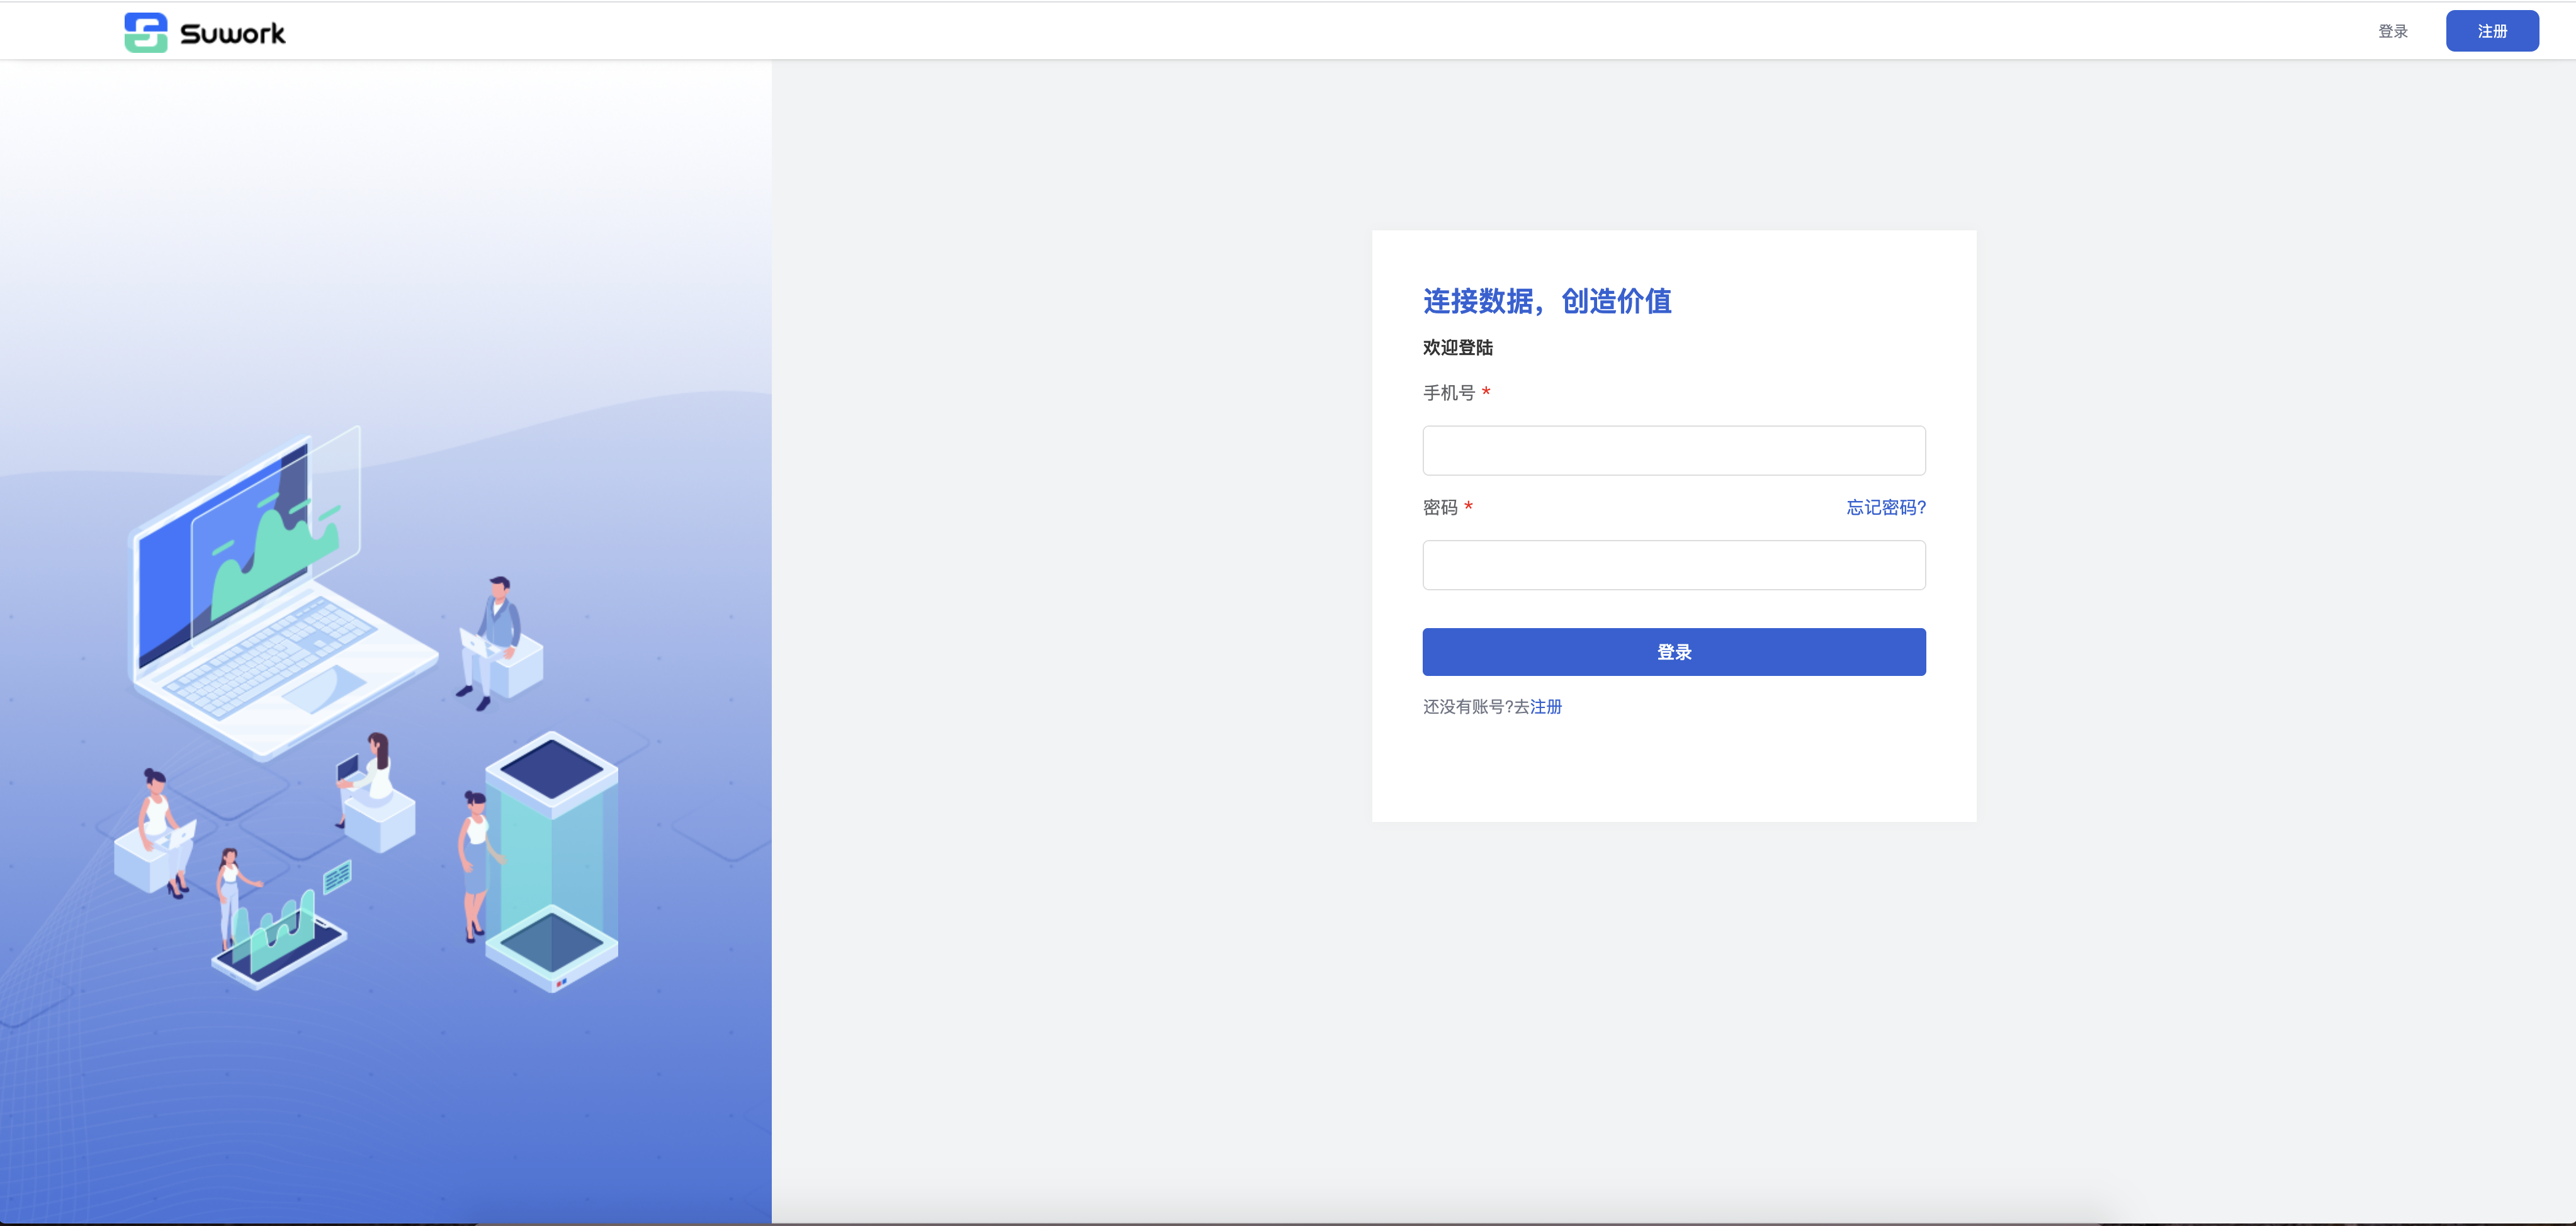Focus the 密码 password input field

[x=1674, y=565]
